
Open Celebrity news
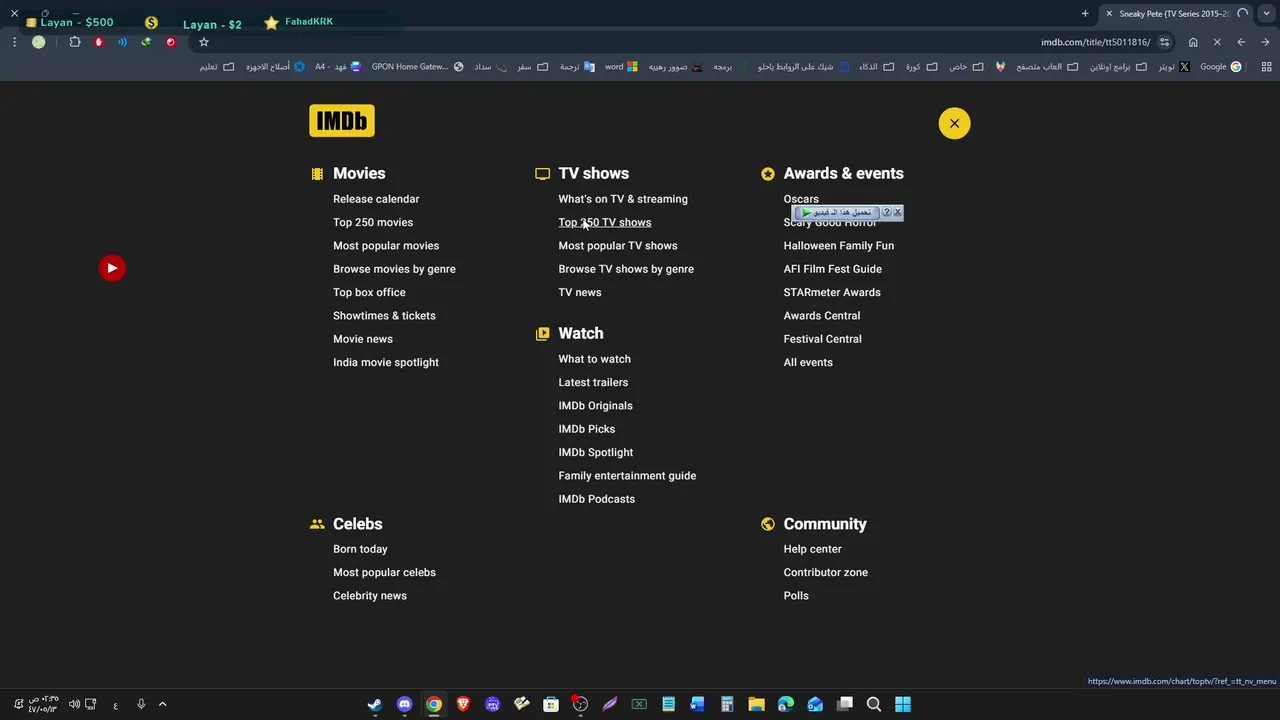pyautogui.click(x=370, y=596)
